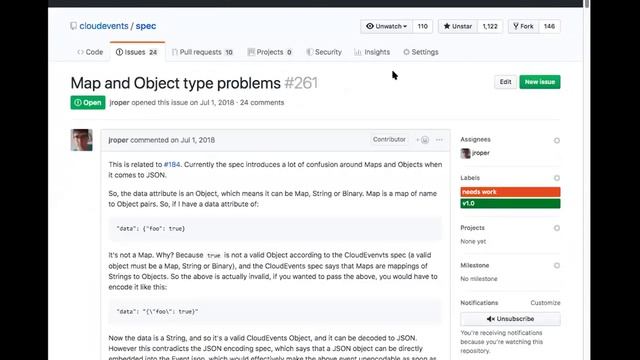Viewport: 640px width, 360px height.
Task: Click the assignee jroper in the sidebar
Action: tap(481, 153)
